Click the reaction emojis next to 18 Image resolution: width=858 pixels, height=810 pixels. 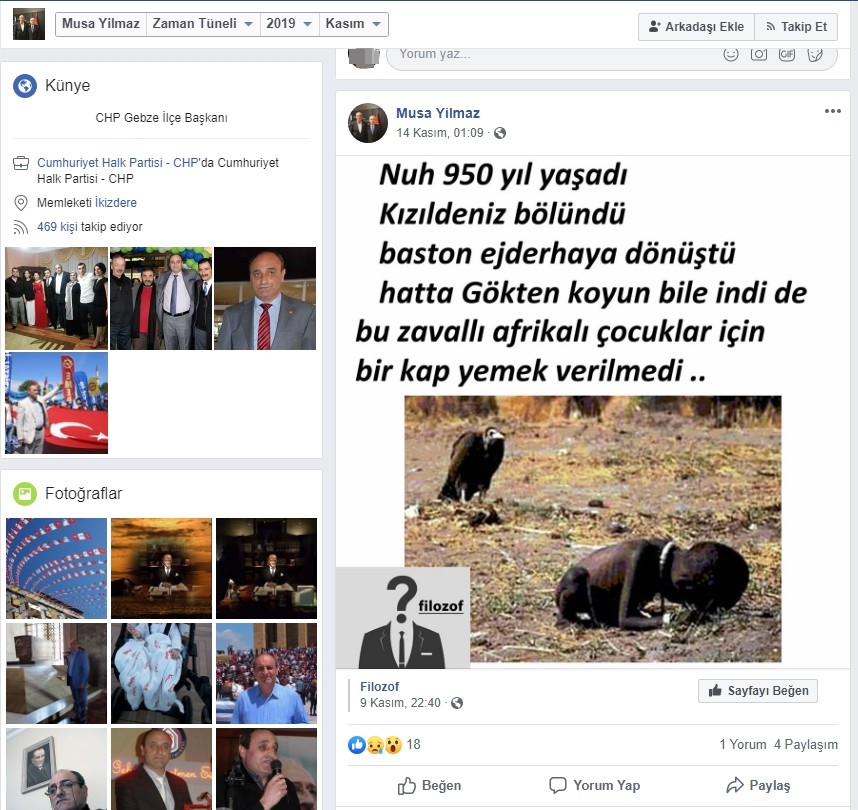(x=374, y=744)
